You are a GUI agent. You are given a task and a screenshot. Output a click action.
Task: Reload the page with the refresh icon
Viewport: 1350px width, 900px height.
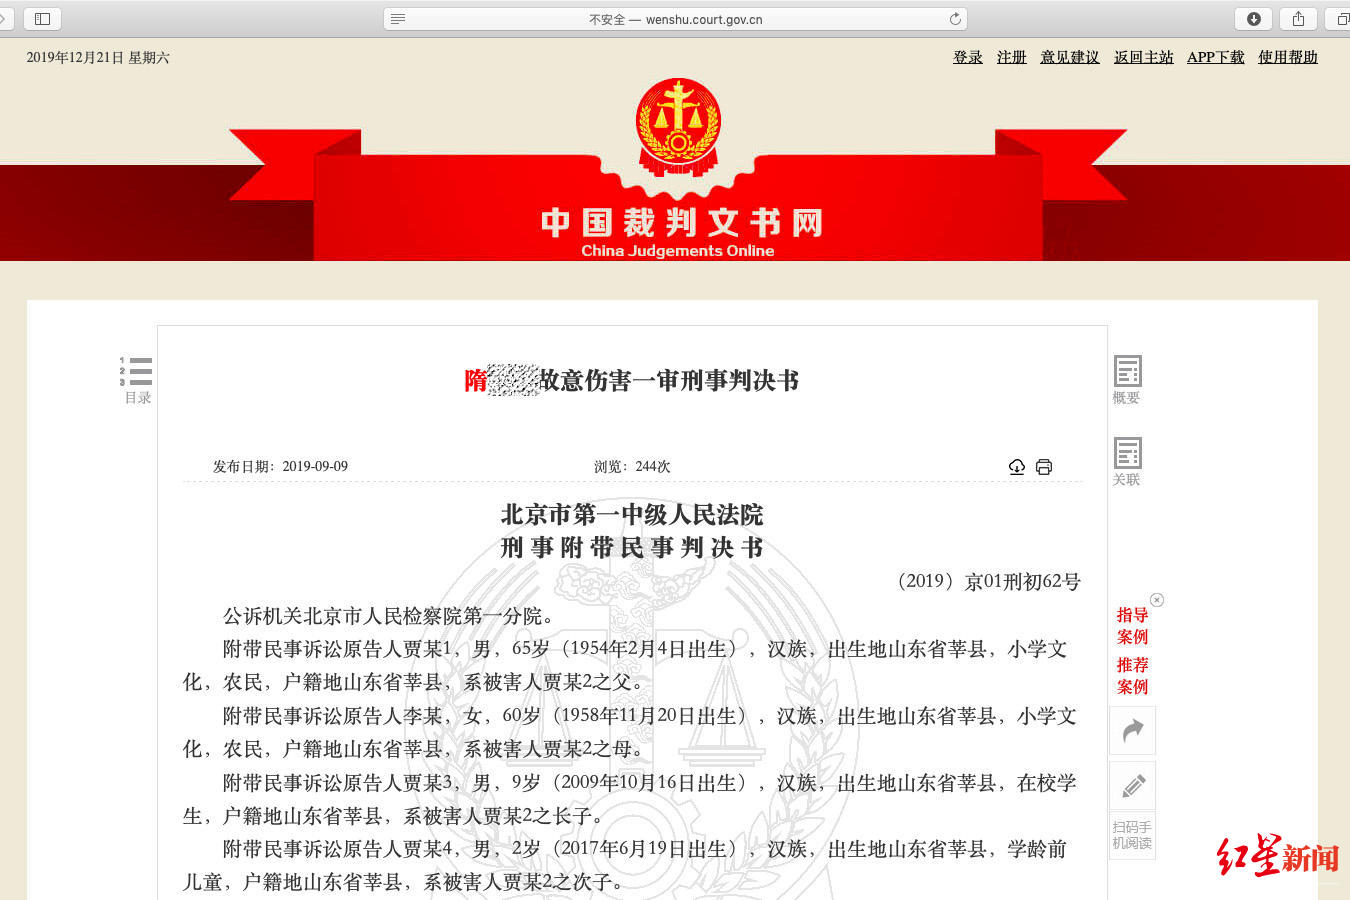(x=955, y=17)
